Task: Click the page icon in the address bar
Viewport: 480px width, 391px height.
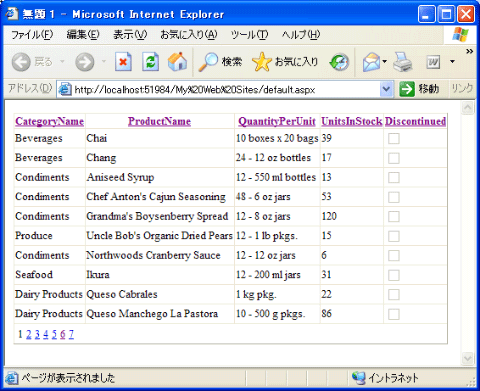Action: point(65,89)
